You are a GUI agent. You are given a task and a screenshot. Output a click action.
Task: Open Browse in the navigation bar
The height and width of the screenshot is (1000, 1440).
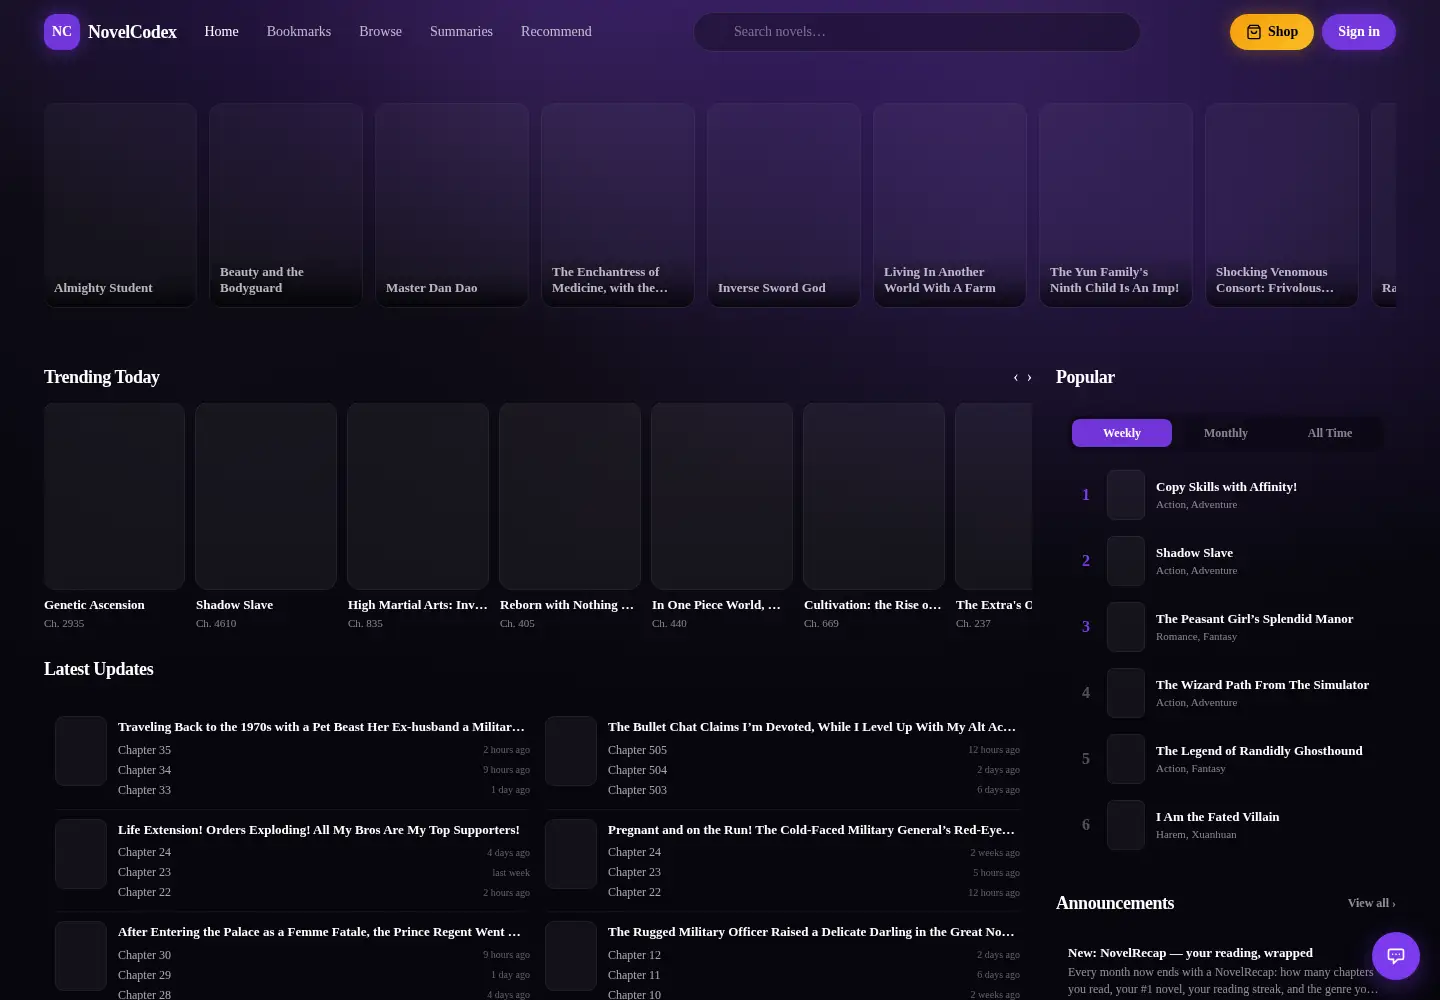click(380, 32)
